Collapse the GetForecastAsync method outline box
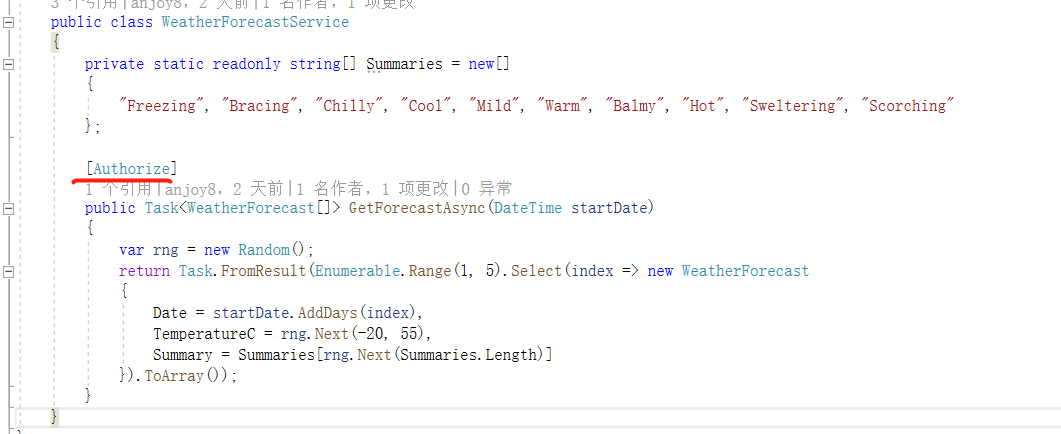This screenshot has width=1061, height=434. coord(9,208)
